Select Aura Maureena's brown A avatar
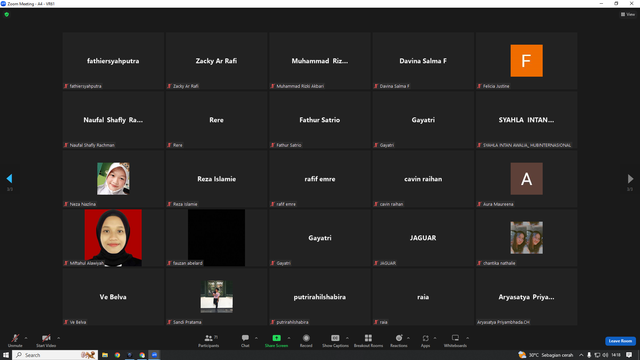 [x=527, y=179]
